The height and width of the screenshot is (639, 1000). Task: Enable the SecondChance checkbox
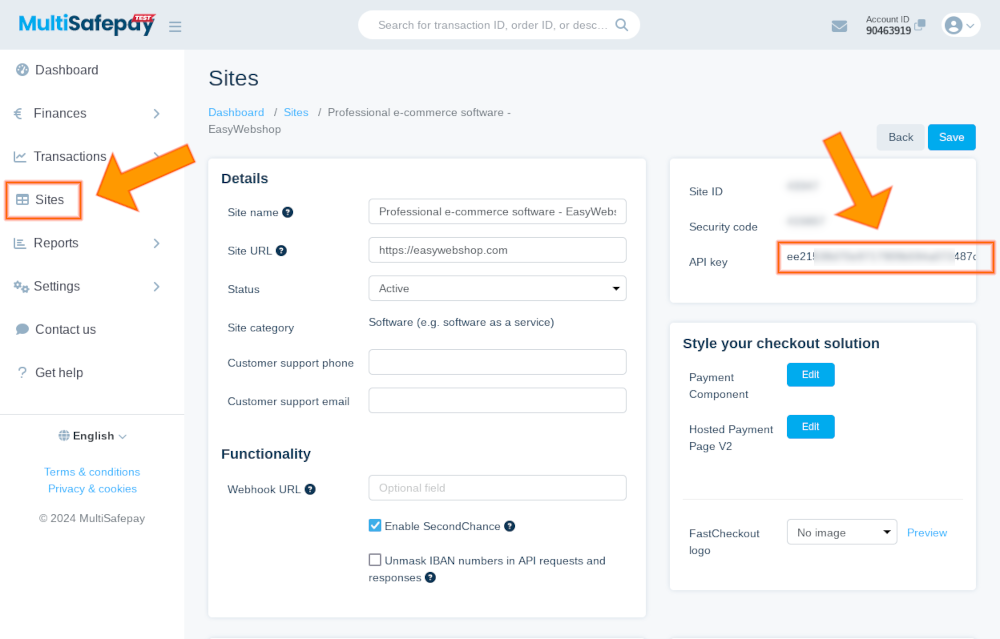click(x=374, y=525)
